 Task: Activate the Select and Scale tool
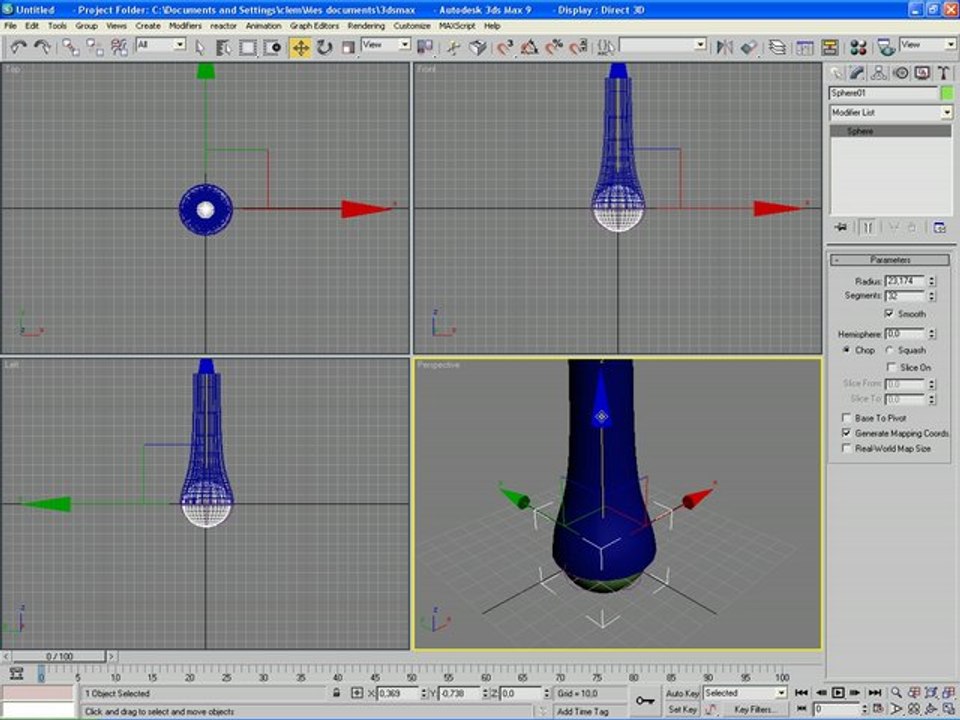(x=348, y=47)
